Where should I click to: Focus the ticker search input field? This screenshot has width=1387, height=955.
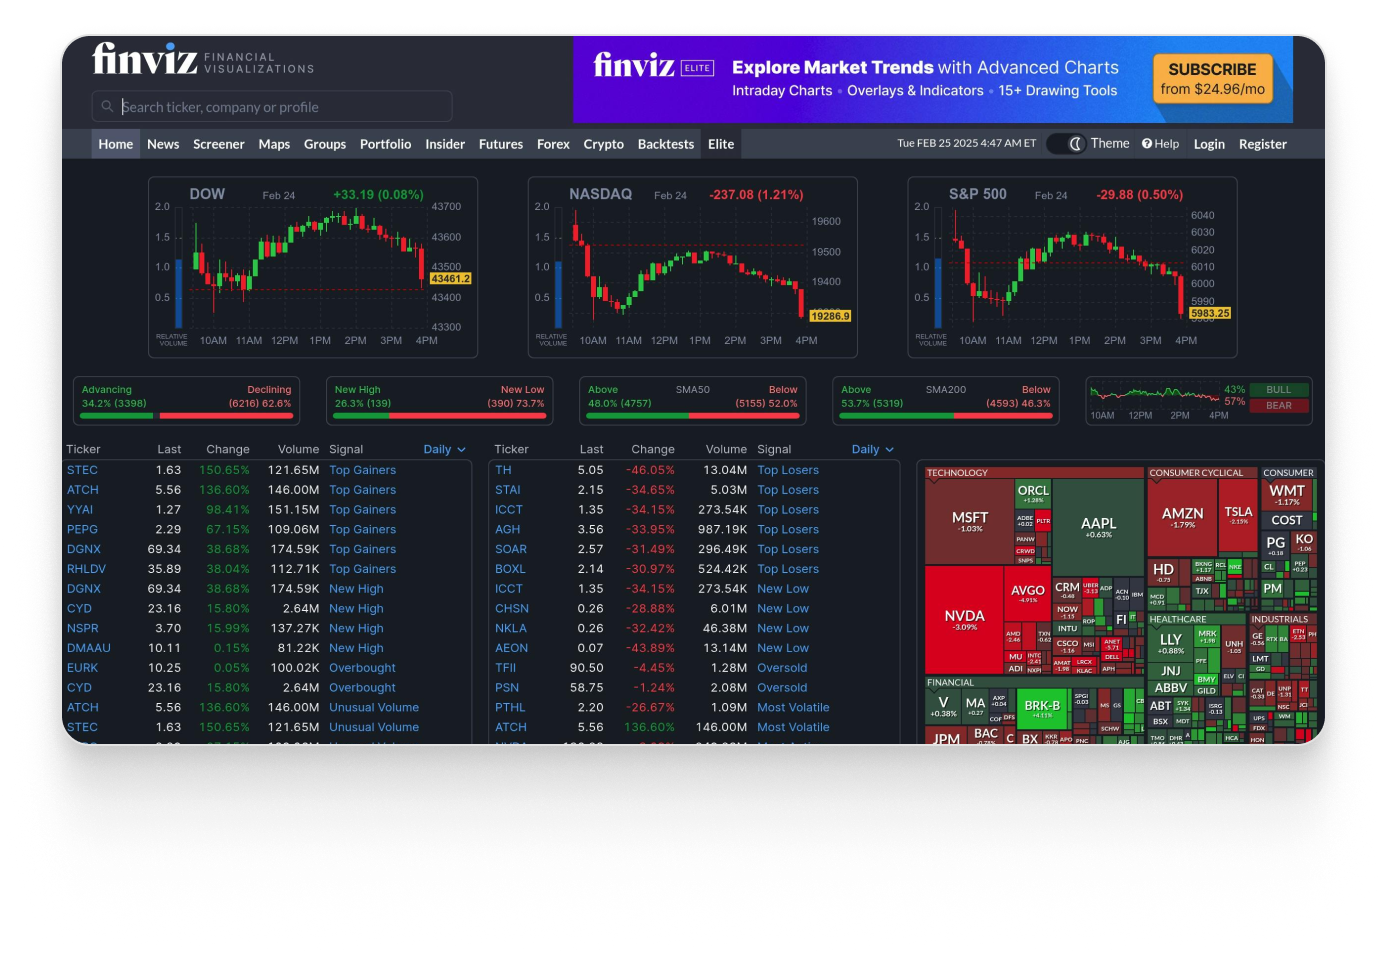coord(280,107)
